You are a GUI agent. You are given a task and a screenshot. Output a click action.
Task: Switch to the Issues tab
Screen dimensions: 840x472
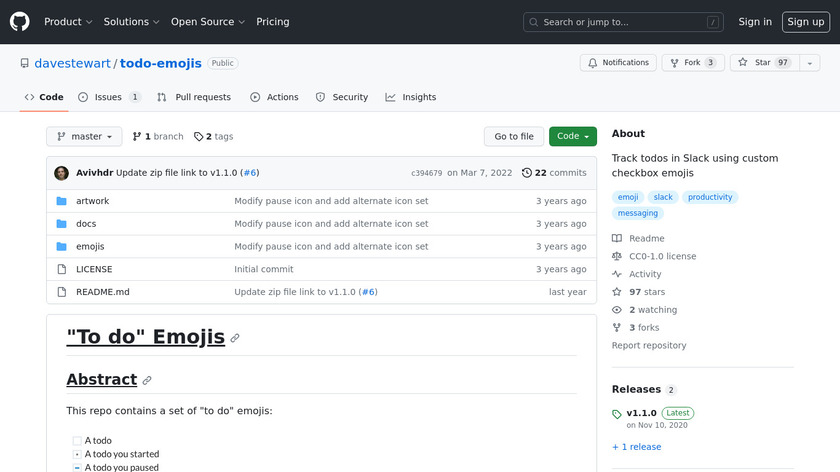pyautogui.click(x=108, y=97)
